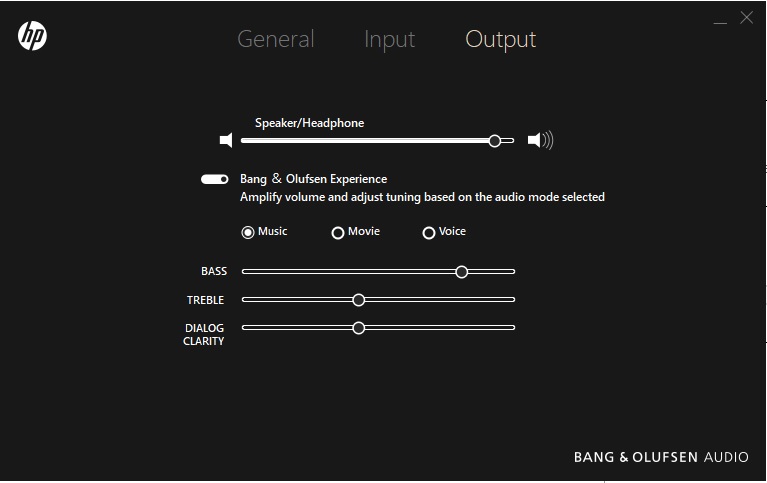Viewport: 767px width, 483px height.
Task: Click the Bang & Olufsen Experience label
Action: [313, 179]
